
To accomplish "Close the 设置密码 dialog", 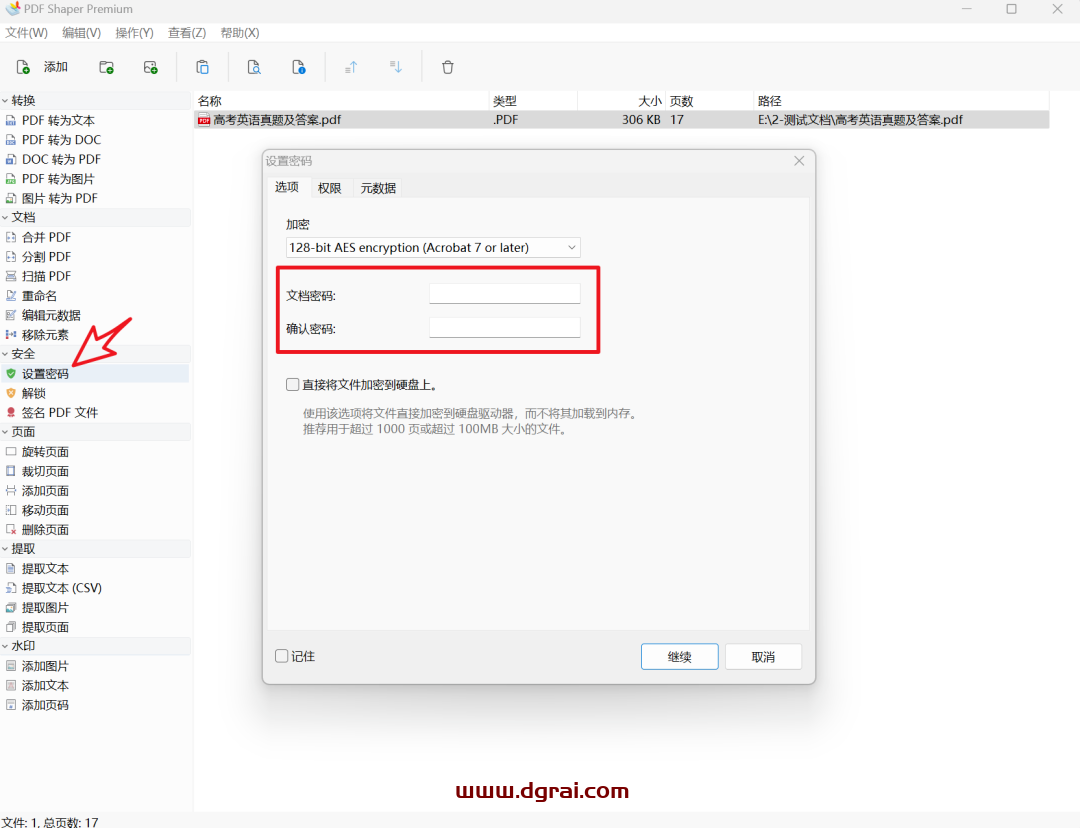I will point(799,161).
